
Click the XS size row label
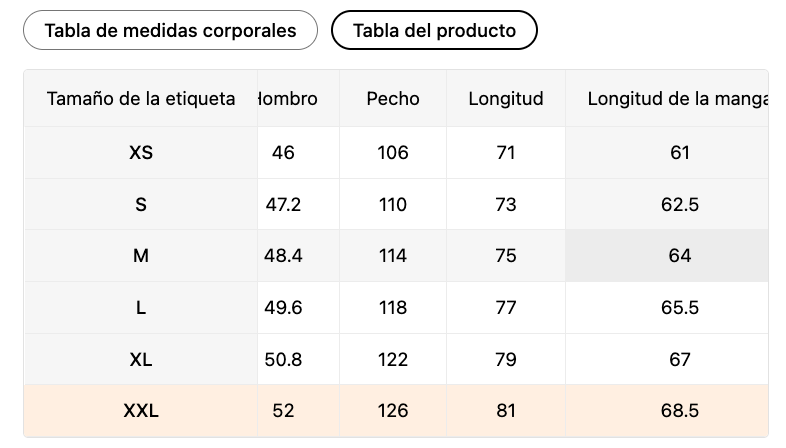(141, 153)
